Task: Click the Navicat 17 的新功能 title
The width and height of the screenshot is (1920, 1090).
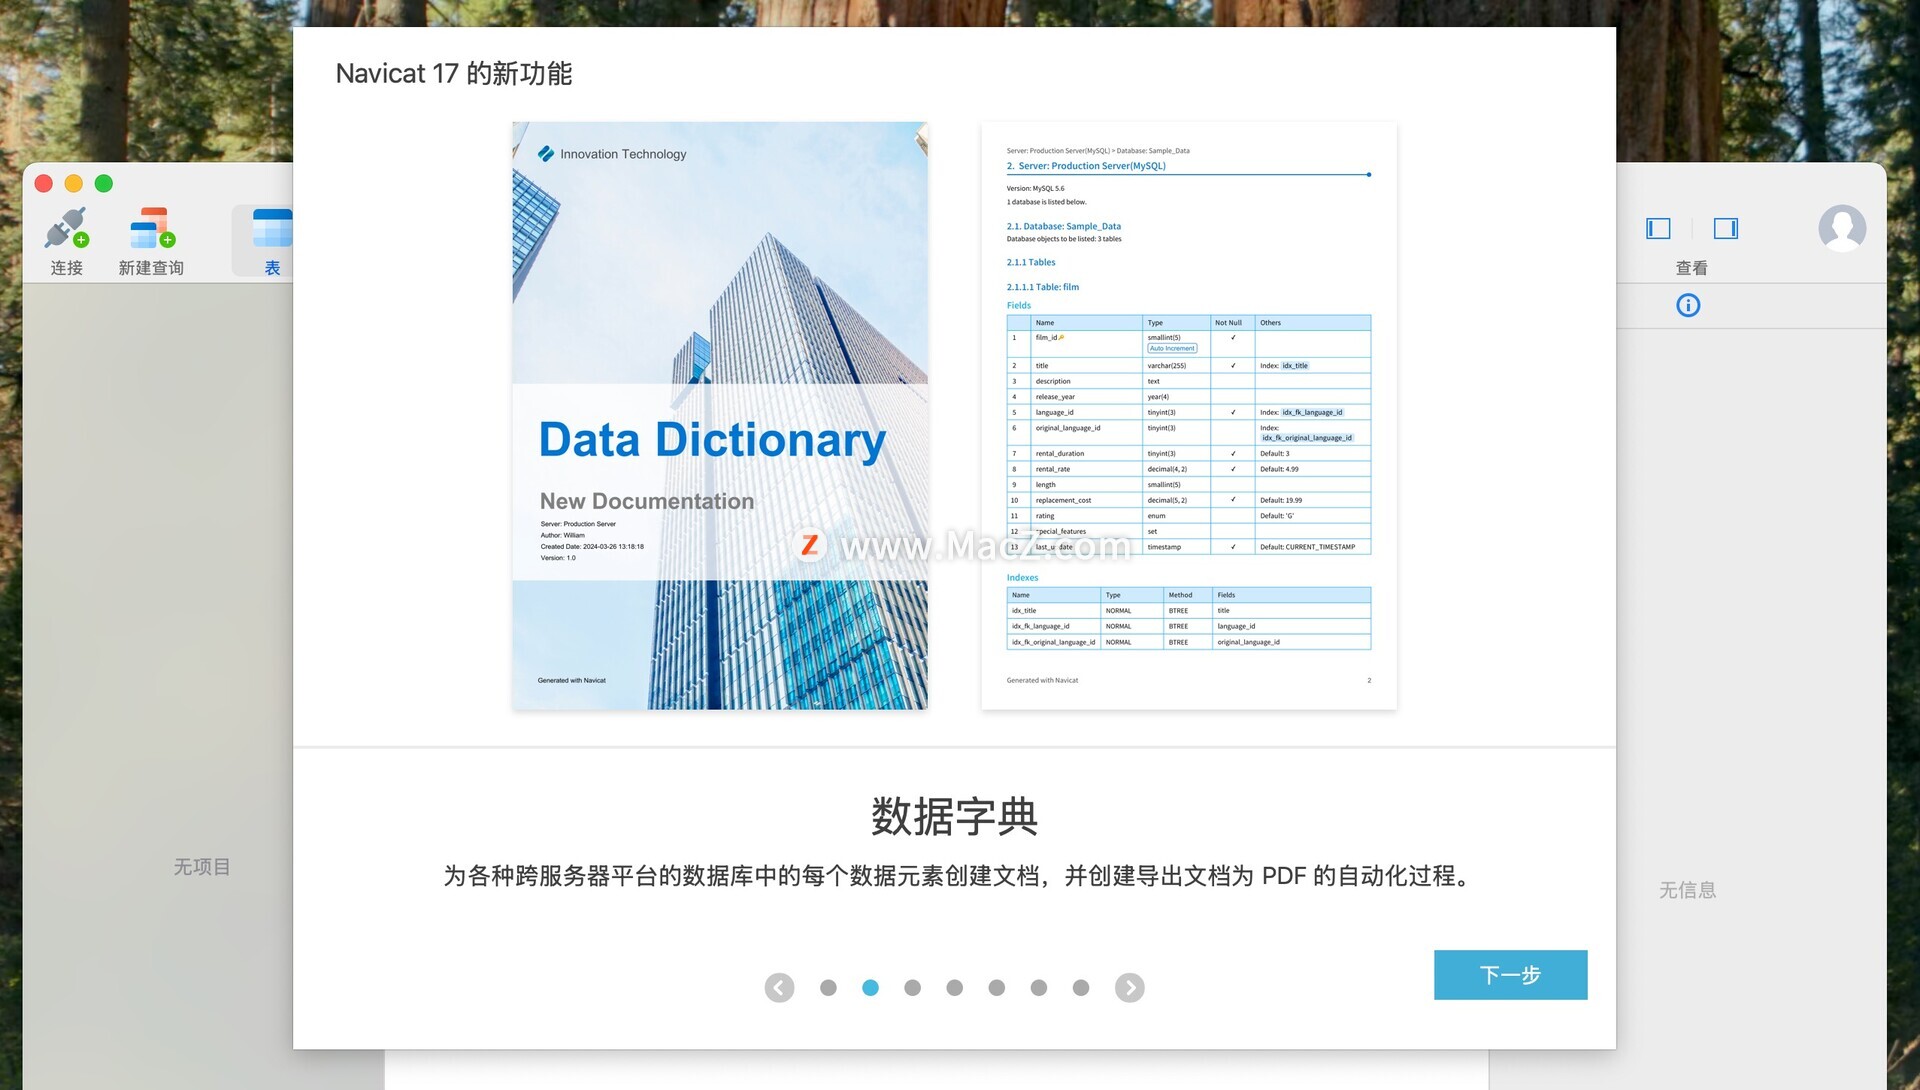Action: click(x=454, y=73)
